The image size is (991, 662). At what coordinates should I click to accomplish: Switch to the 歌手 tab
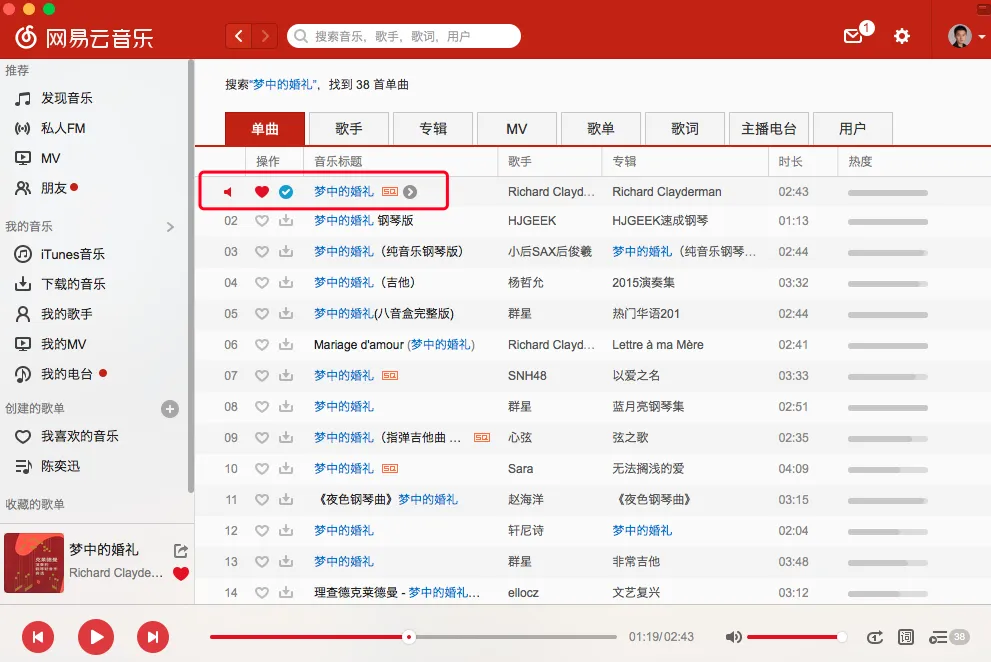[x=349, y=129]
